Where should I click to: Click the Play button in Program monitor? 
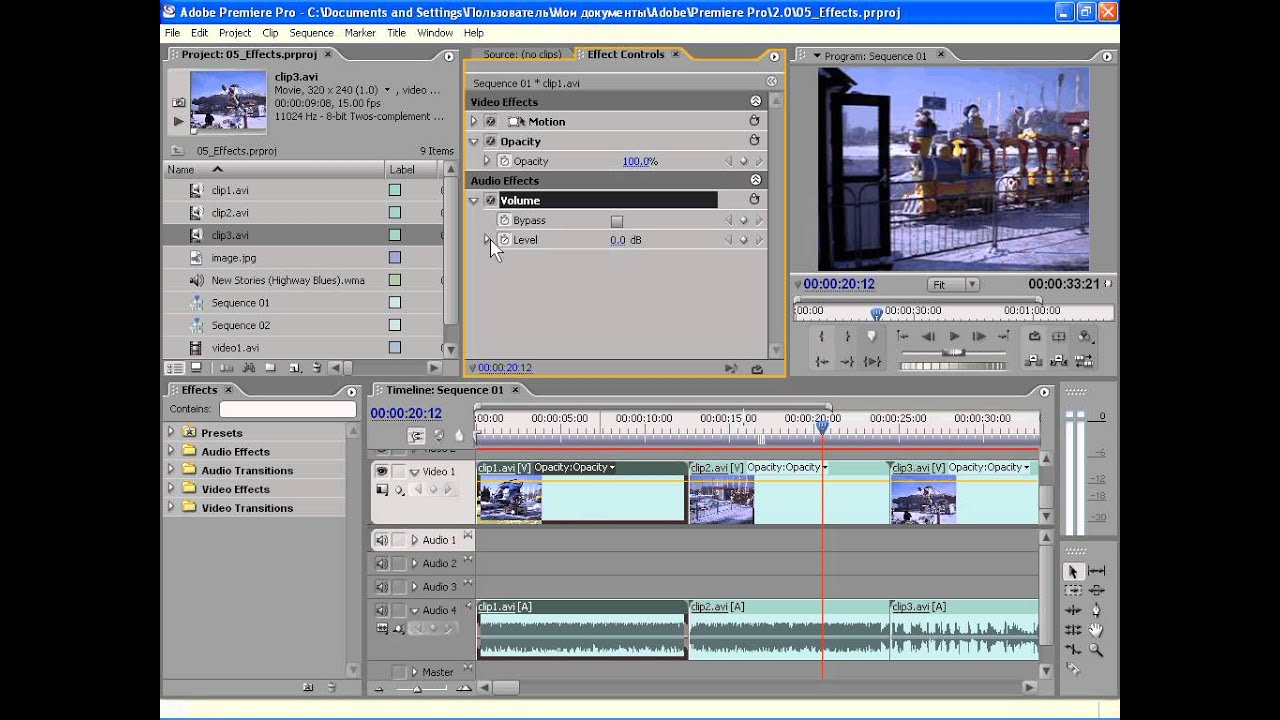(x=954, y=337)
